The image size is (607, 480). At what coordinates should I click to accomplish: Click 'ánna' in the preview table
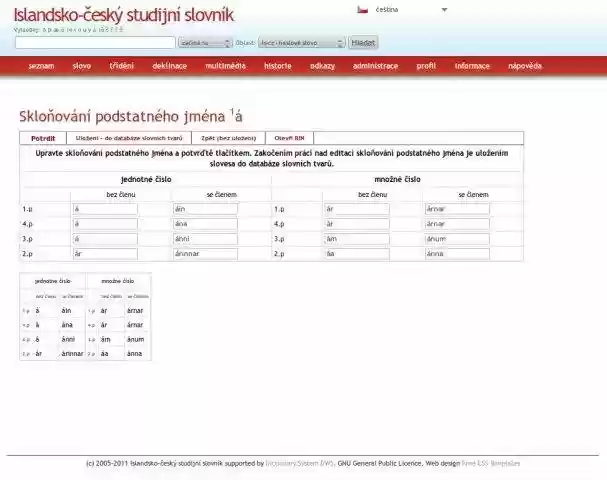coord(134,353)
